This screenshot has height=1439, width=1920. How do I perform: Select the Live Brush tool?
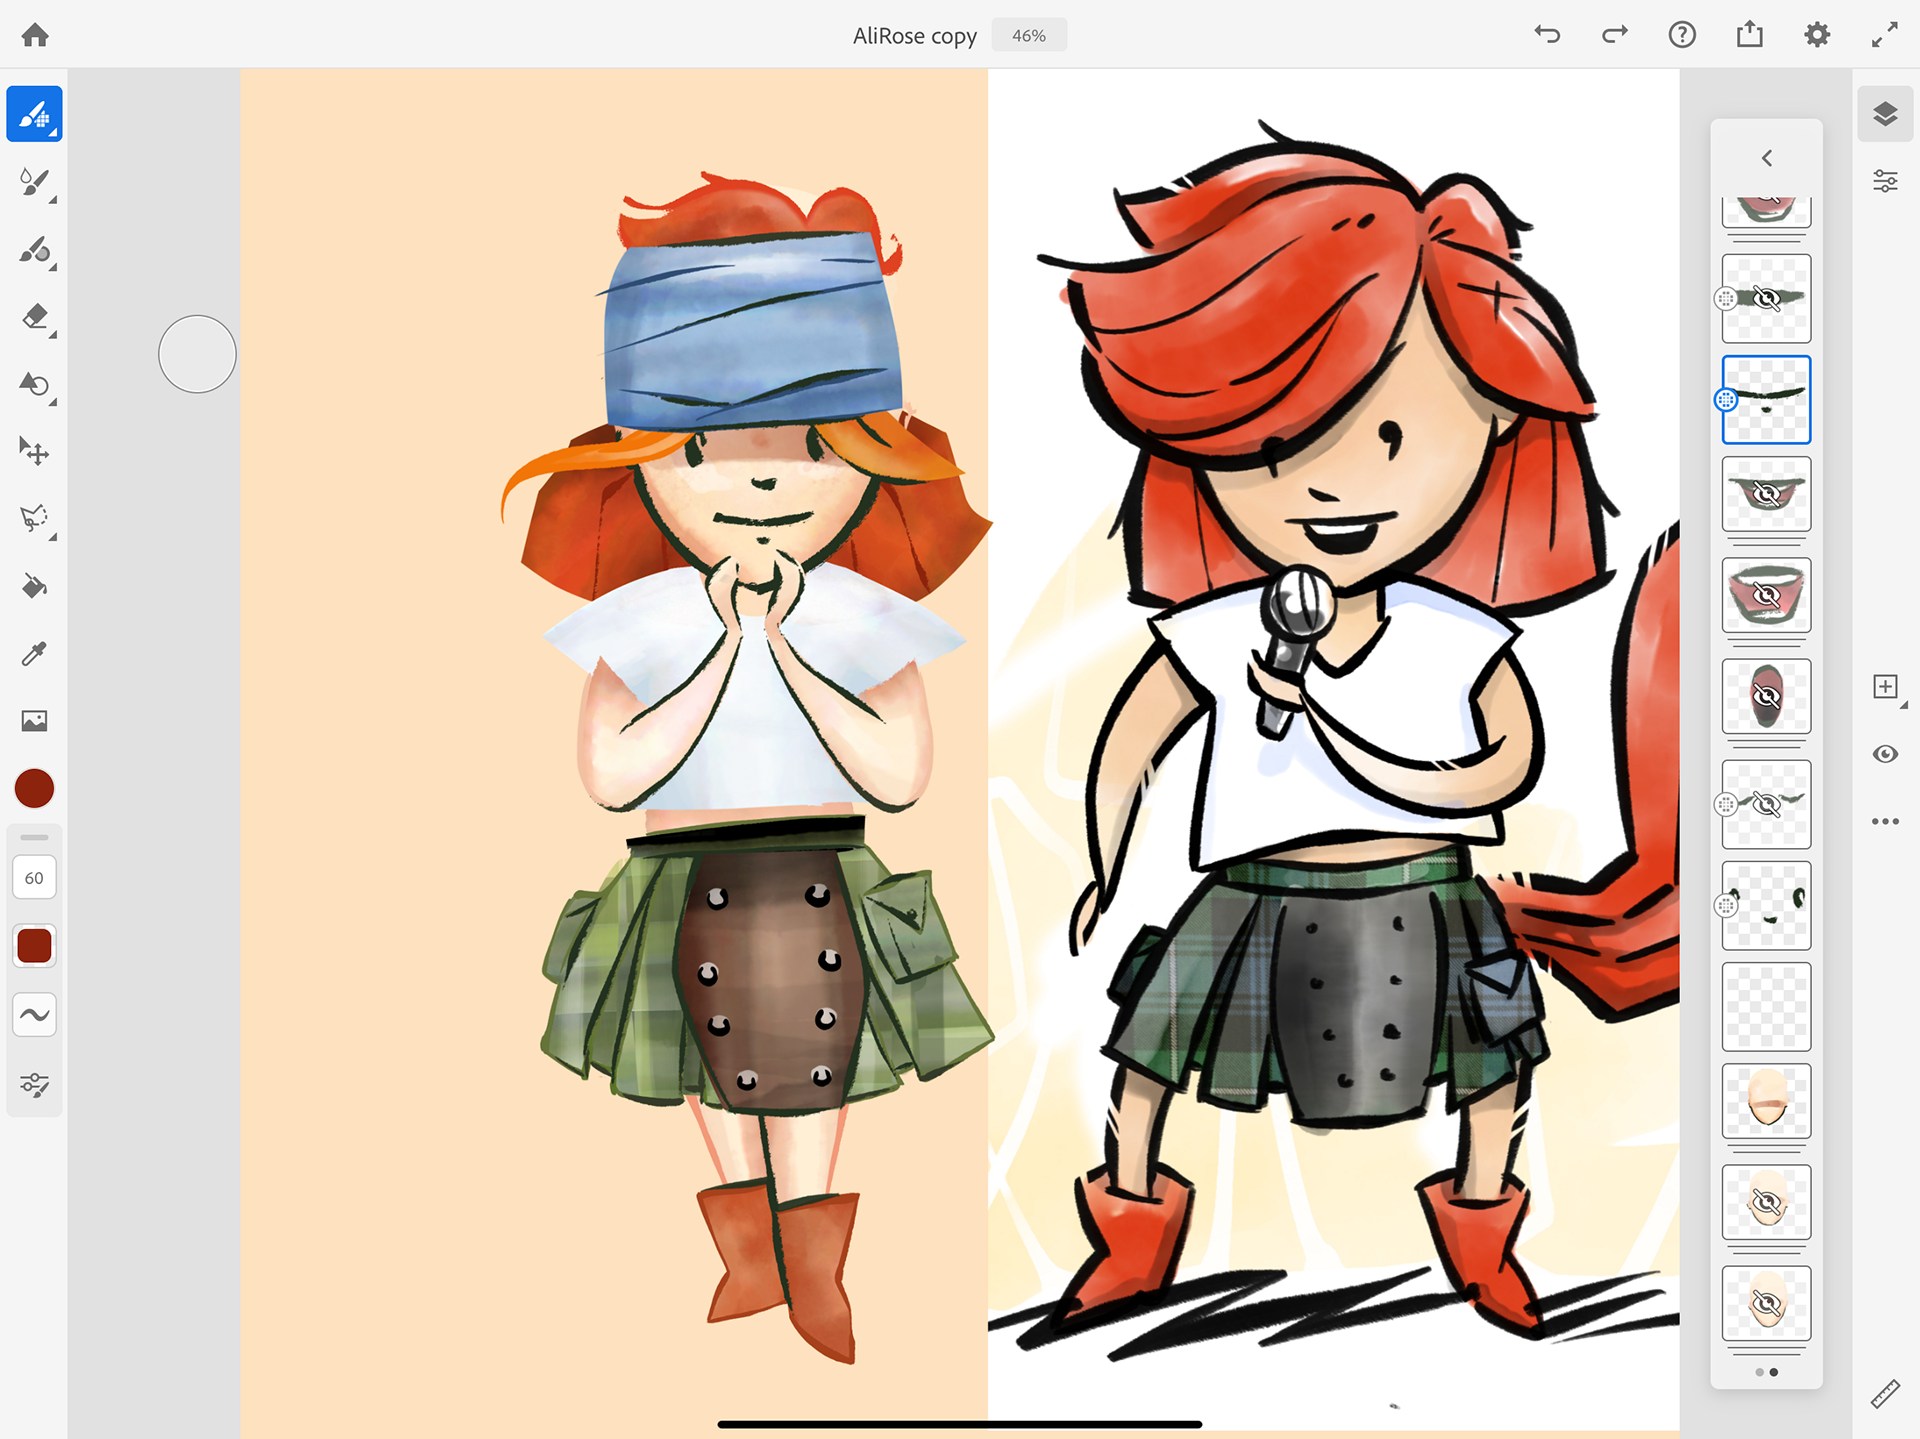34,182
